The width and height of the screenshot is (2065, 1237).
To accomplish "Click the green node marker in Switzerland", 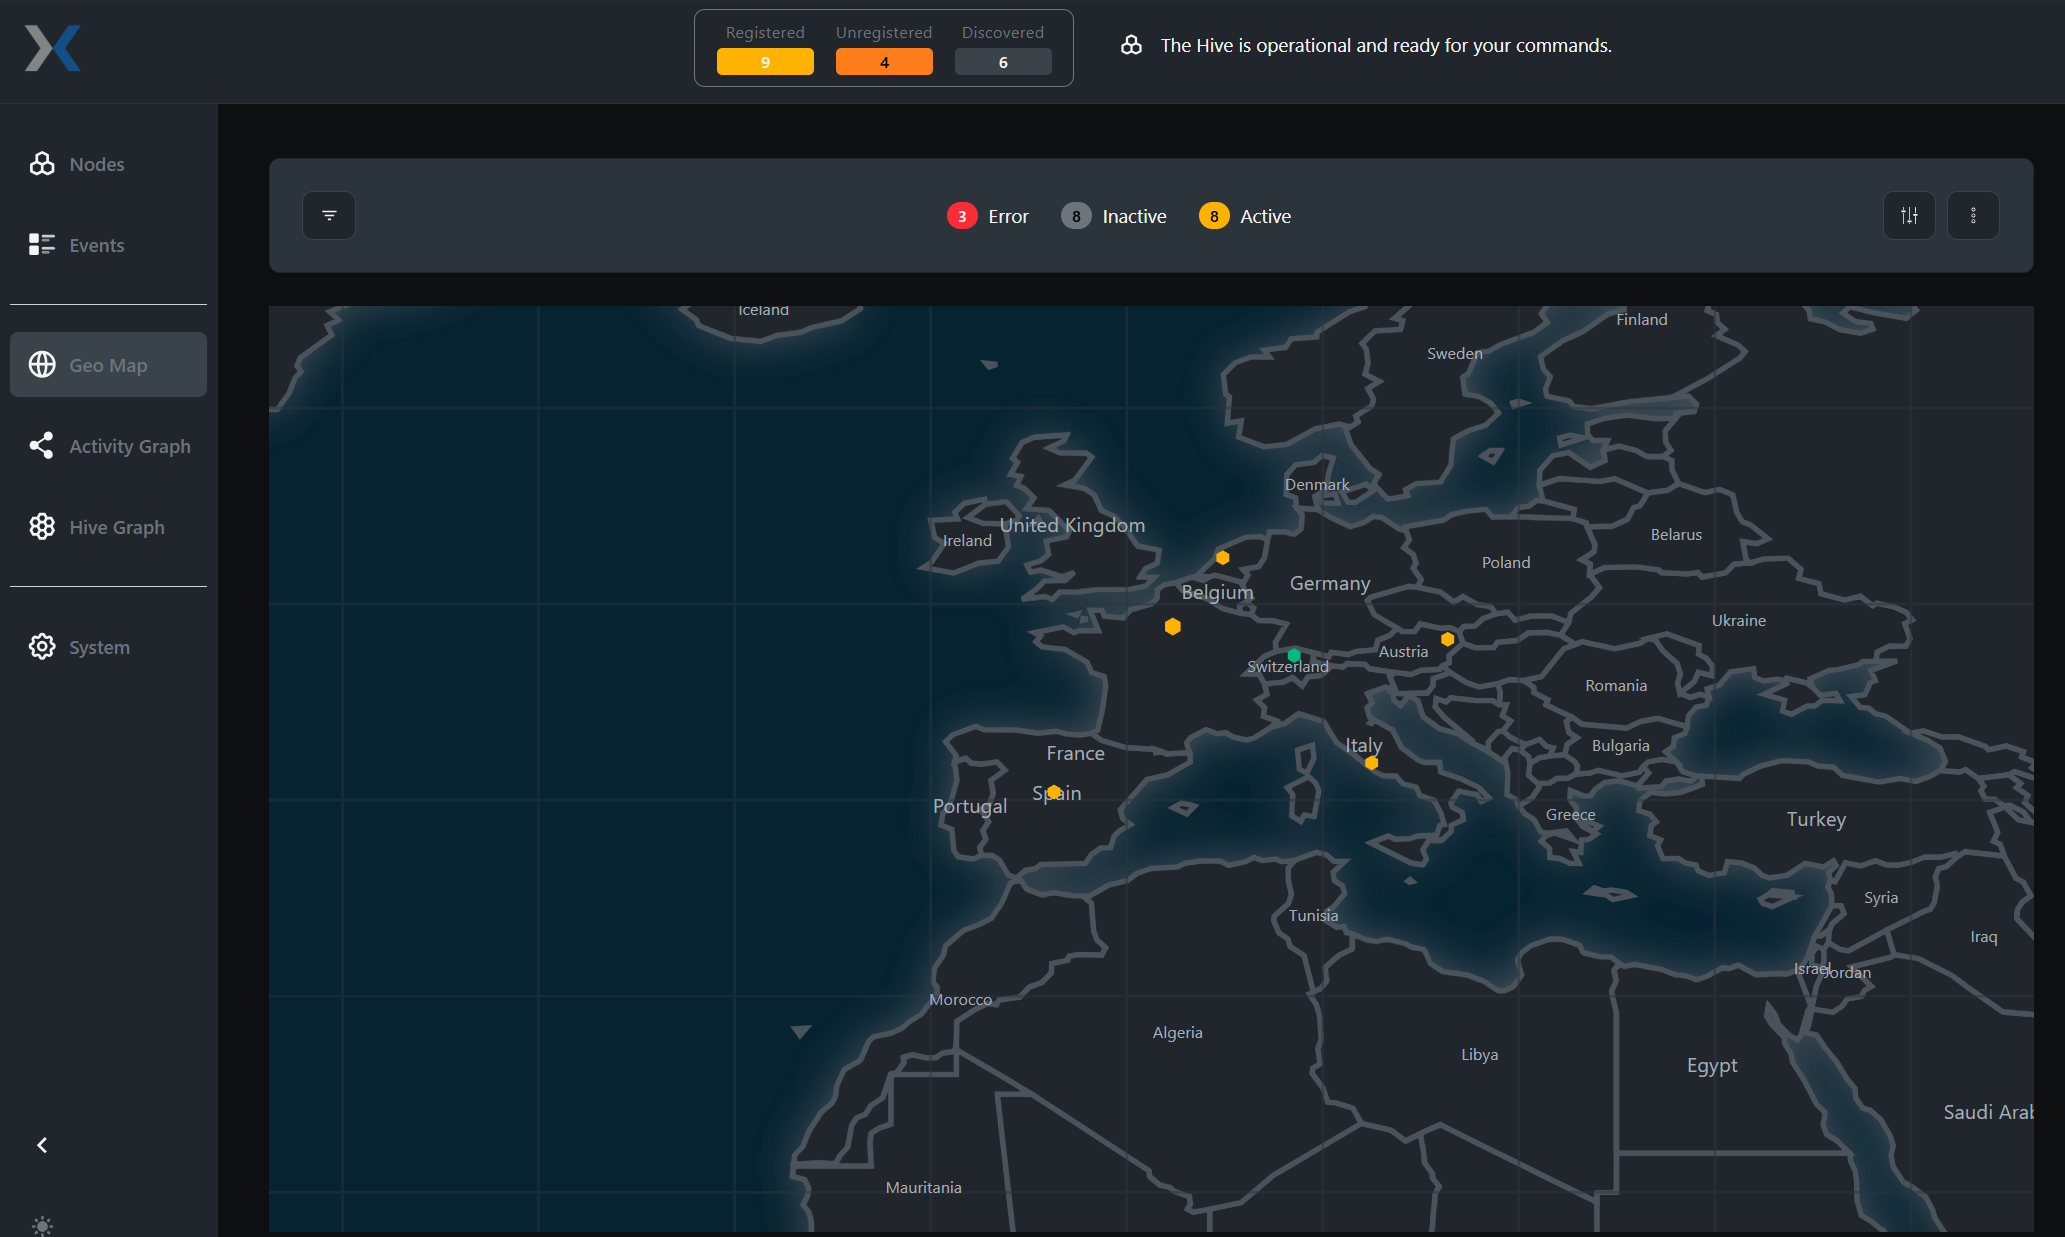I will click(x=1294, y=655).
